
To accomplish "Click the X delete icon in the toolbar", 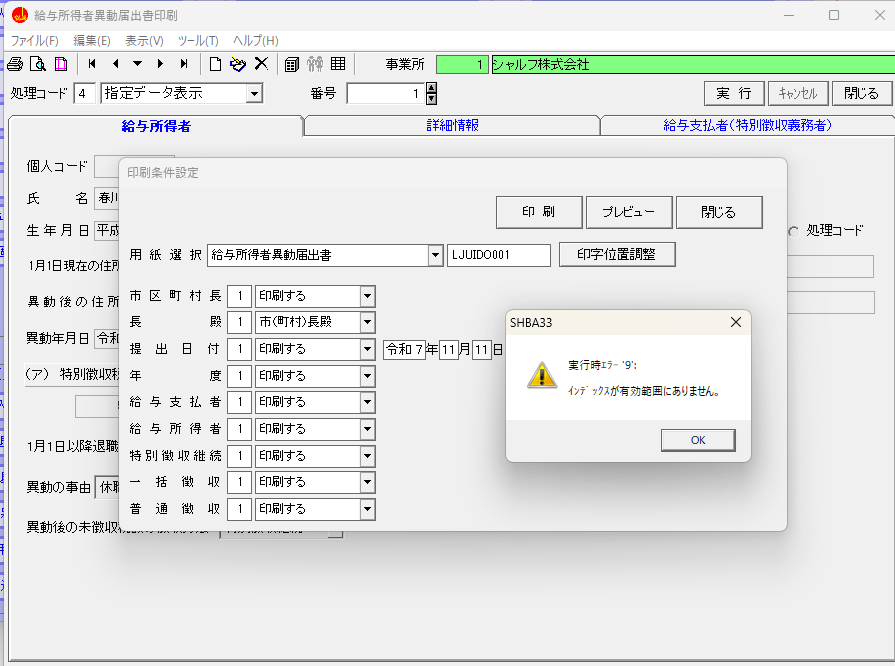I will point(261,64).
